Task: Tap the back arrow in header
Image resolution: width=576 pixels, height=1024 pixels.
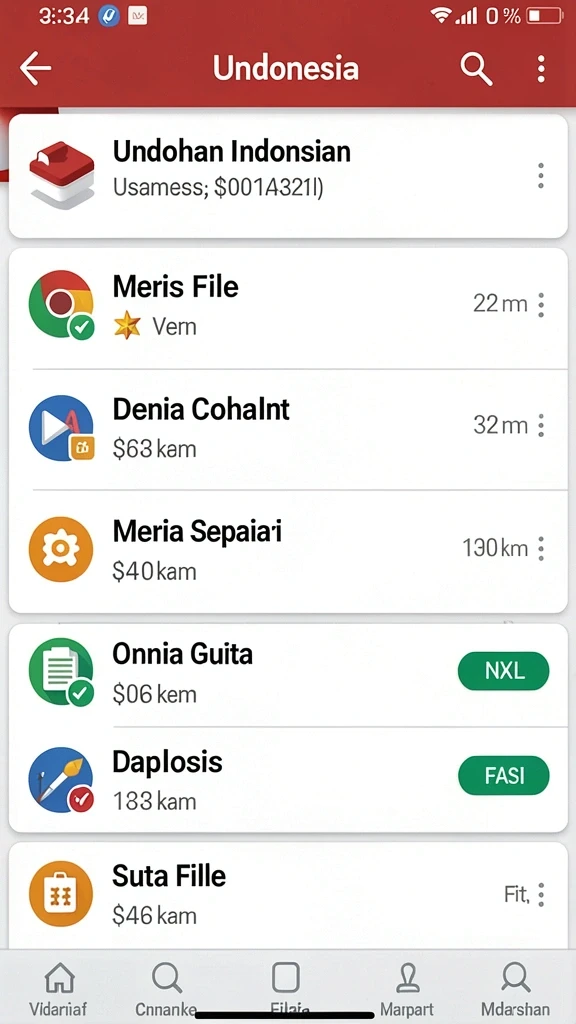Action: (35, 69)
